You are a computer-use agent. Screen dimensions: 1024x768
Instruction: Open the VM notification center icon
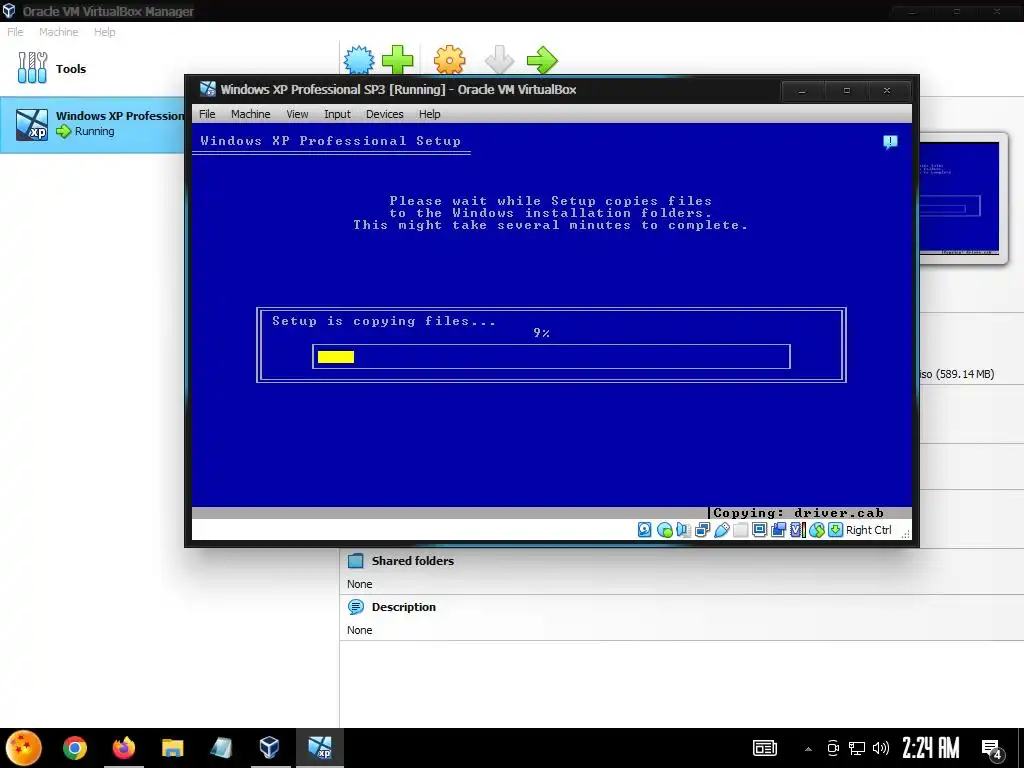point(890,142)
